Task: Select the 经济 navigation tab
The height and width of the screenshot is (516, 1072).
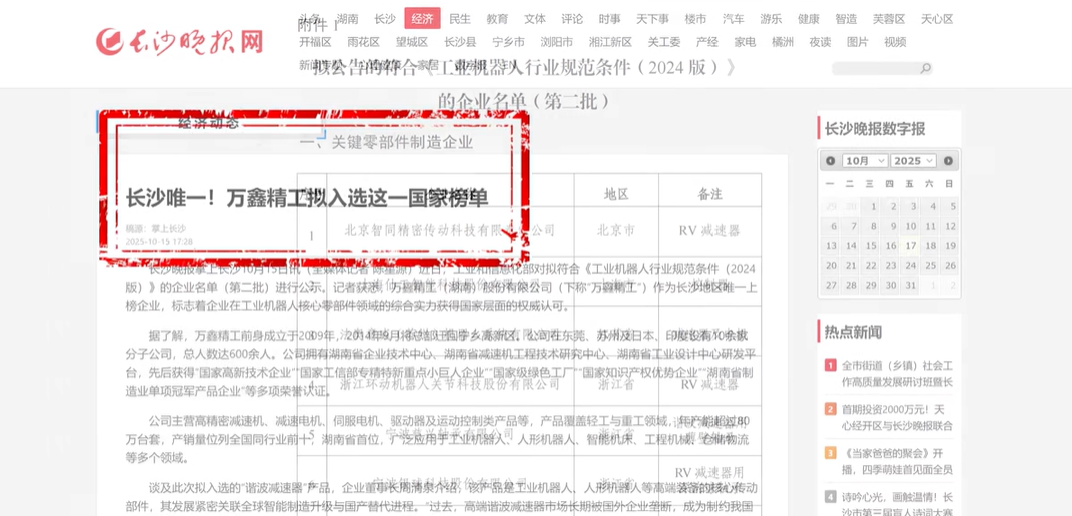Action: tap(422, 19)
